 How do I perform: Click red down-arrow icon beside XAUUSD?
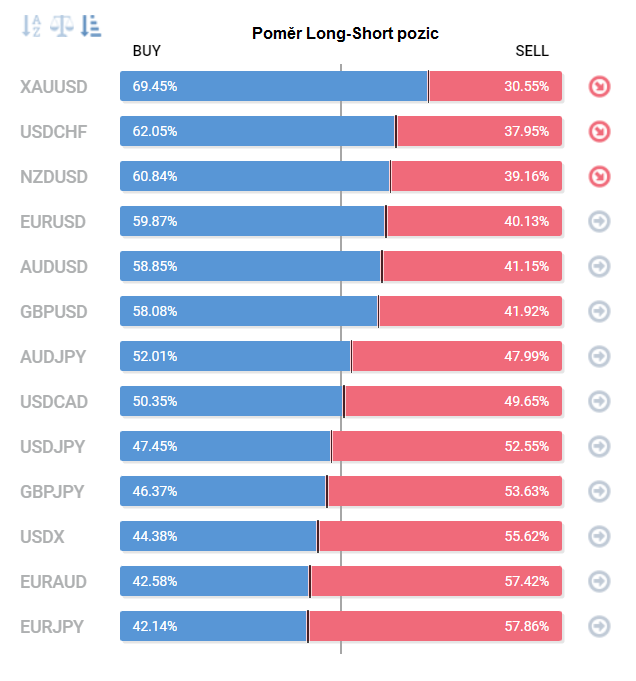point(599,86)
